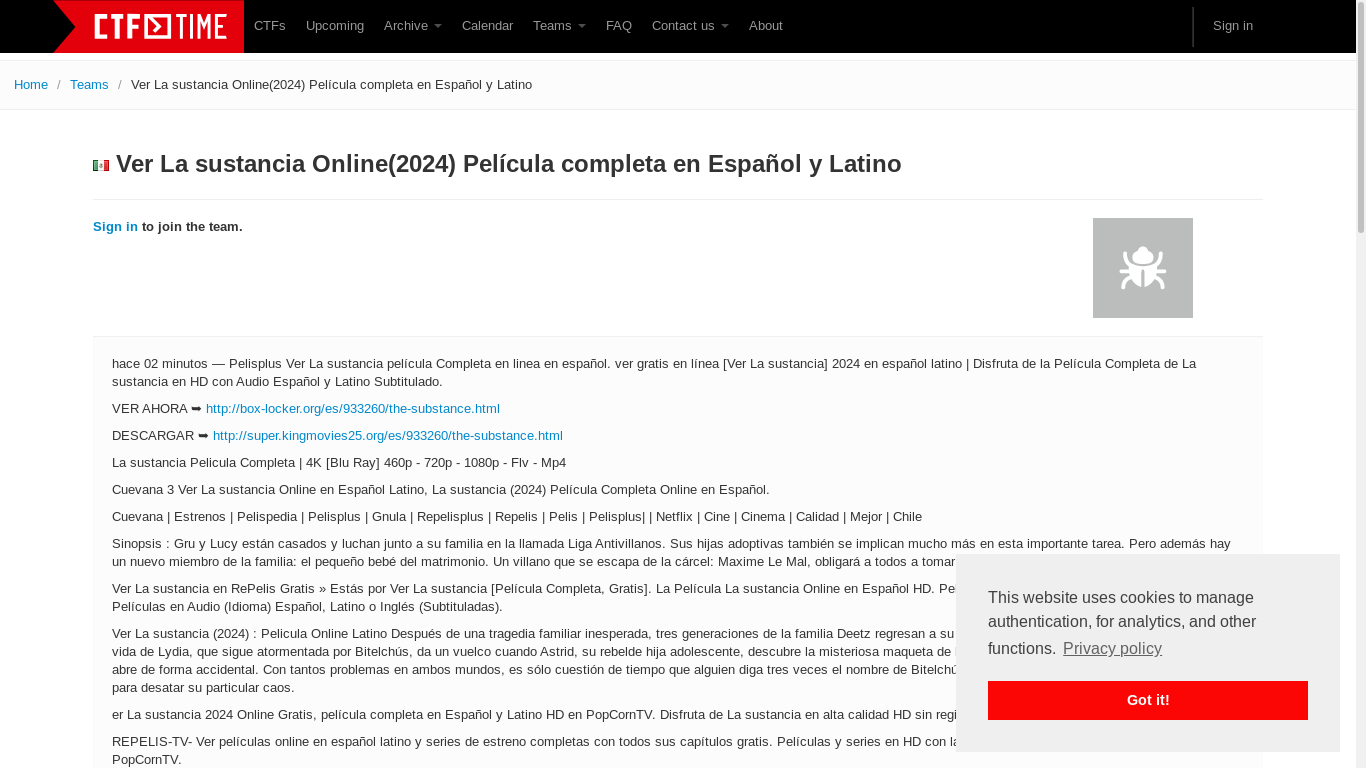The width and height of the screenshot is (1366, 768).
Task: Go to Teams via breadcrumb
Action: (x=89, y=85)
